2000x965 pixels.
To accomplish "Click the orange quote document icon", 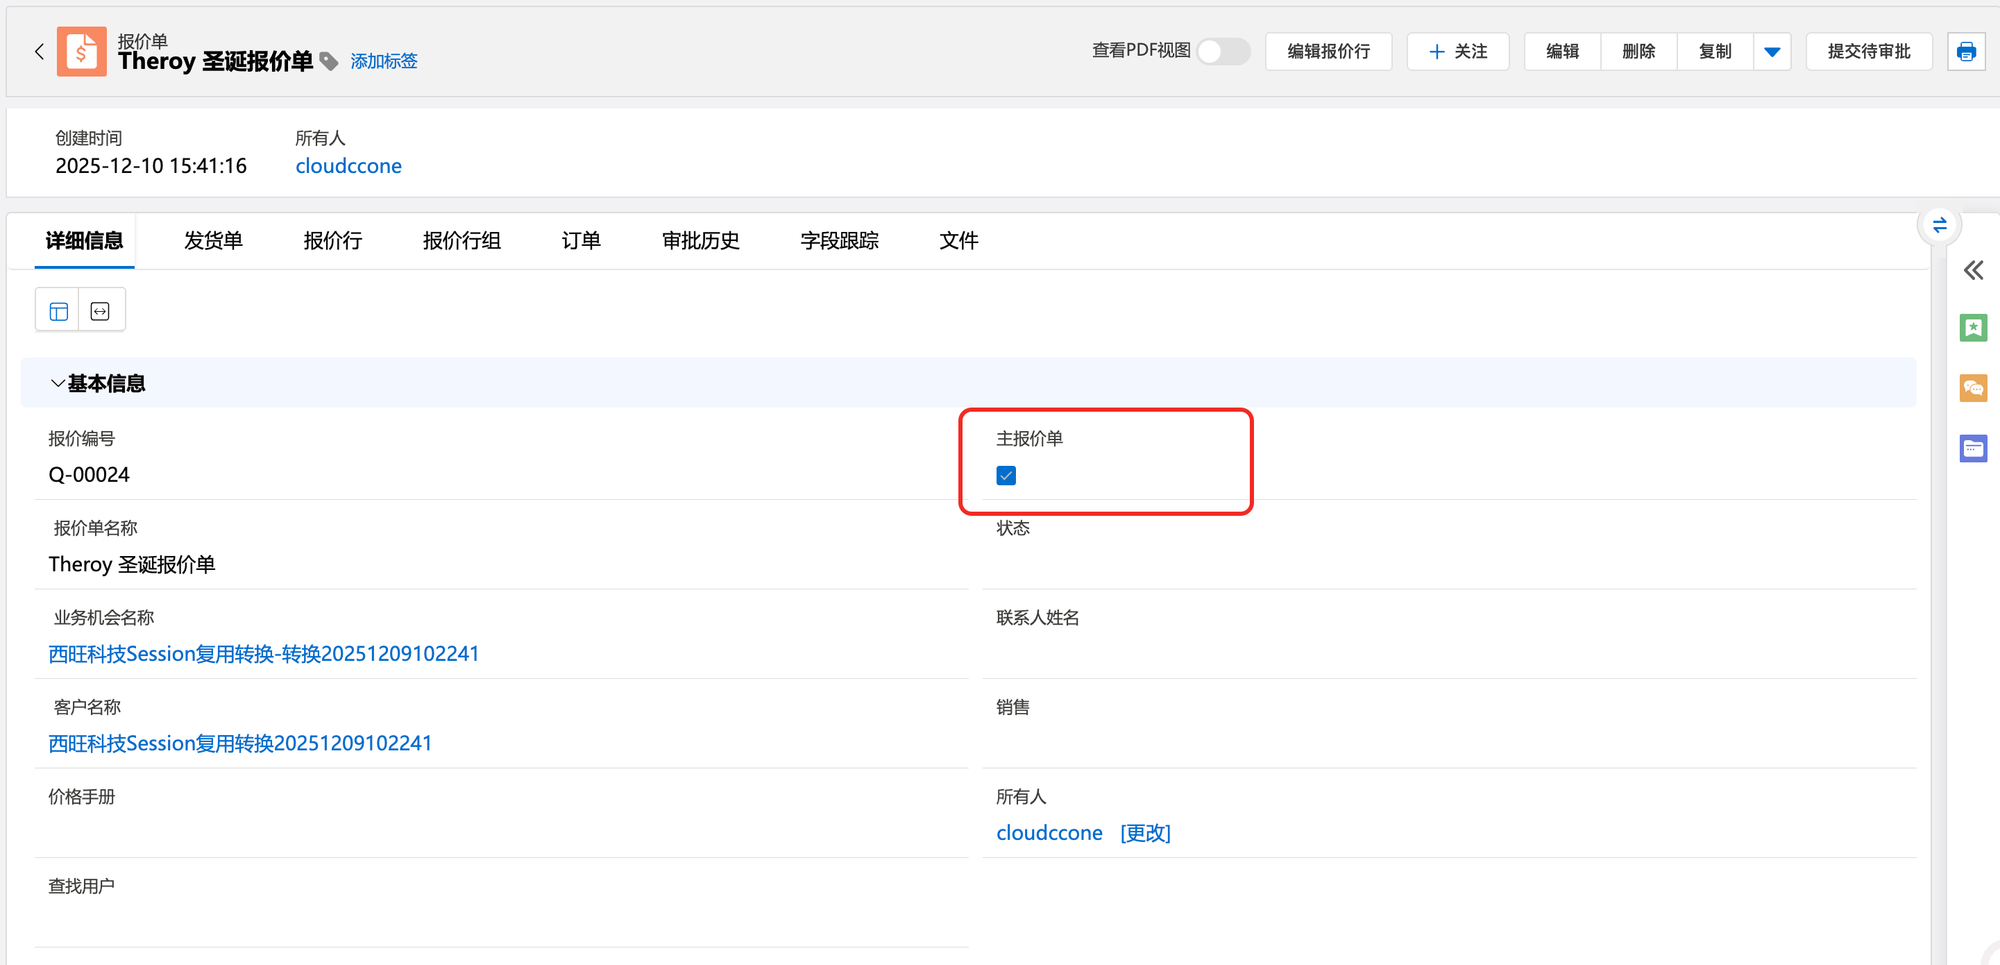I will point(81,52).
